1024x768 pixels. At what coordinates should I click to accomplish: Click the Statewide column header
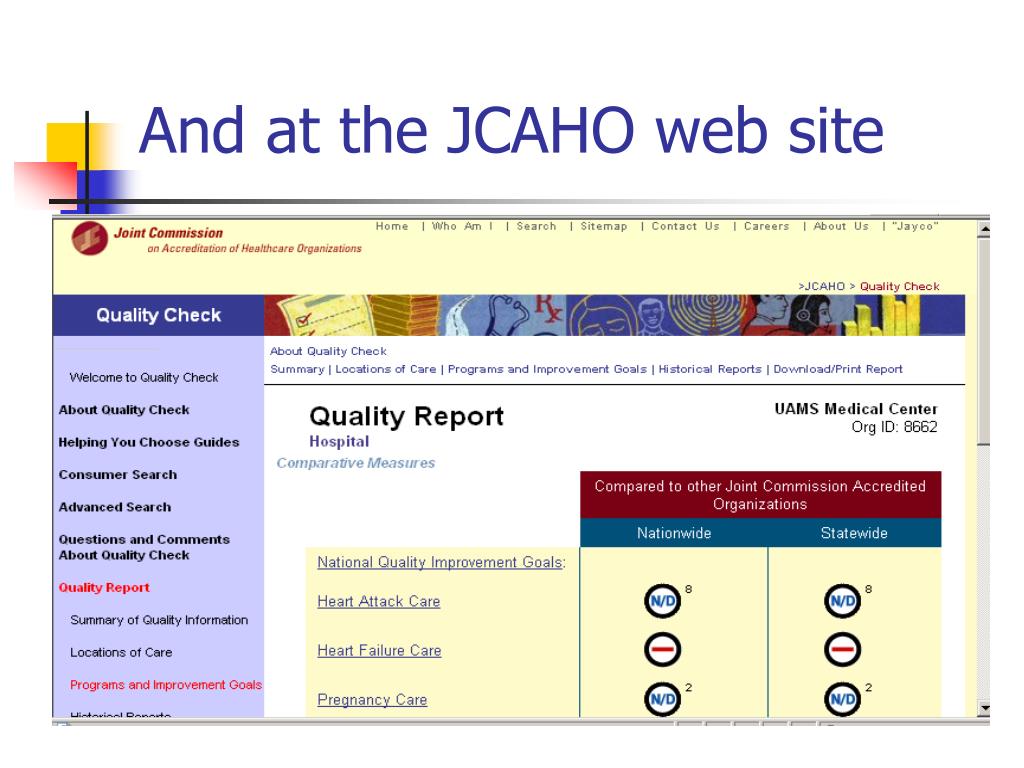(x=854, y=533)
